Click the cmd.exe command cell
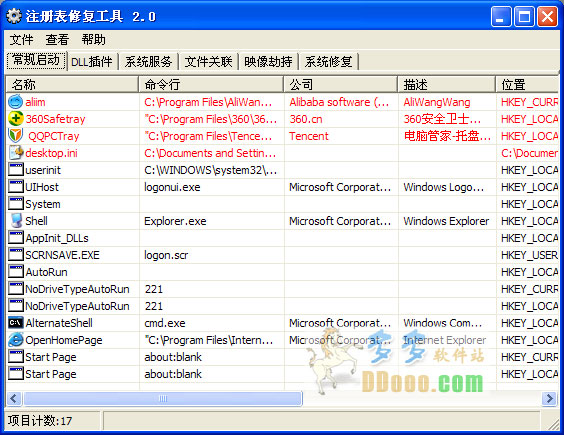Screen dimensions: 564x435 tap(165, 323)
